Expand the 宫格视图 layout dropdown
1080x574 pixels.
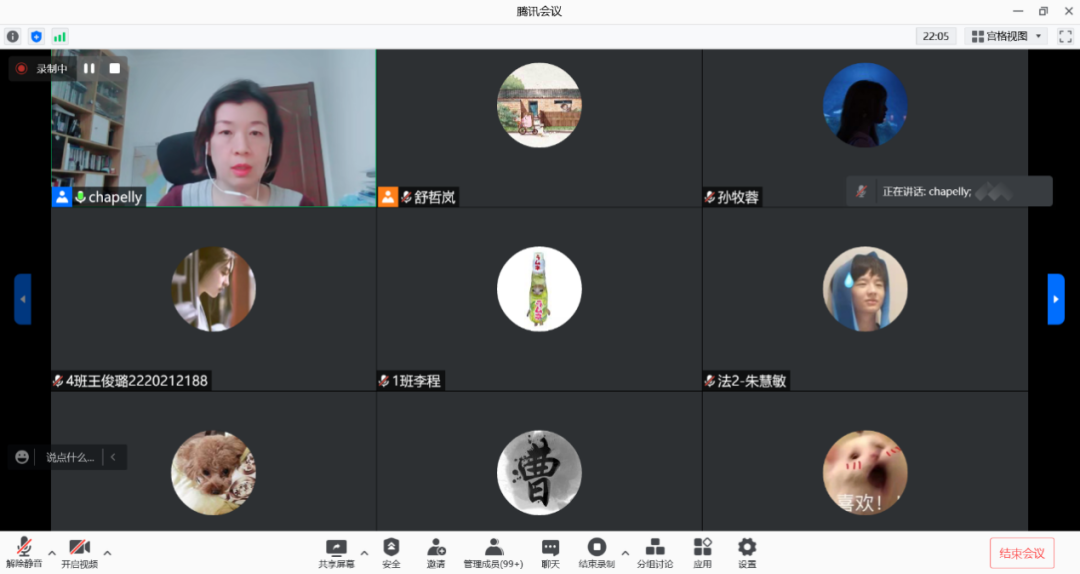tap(1006, 36)
